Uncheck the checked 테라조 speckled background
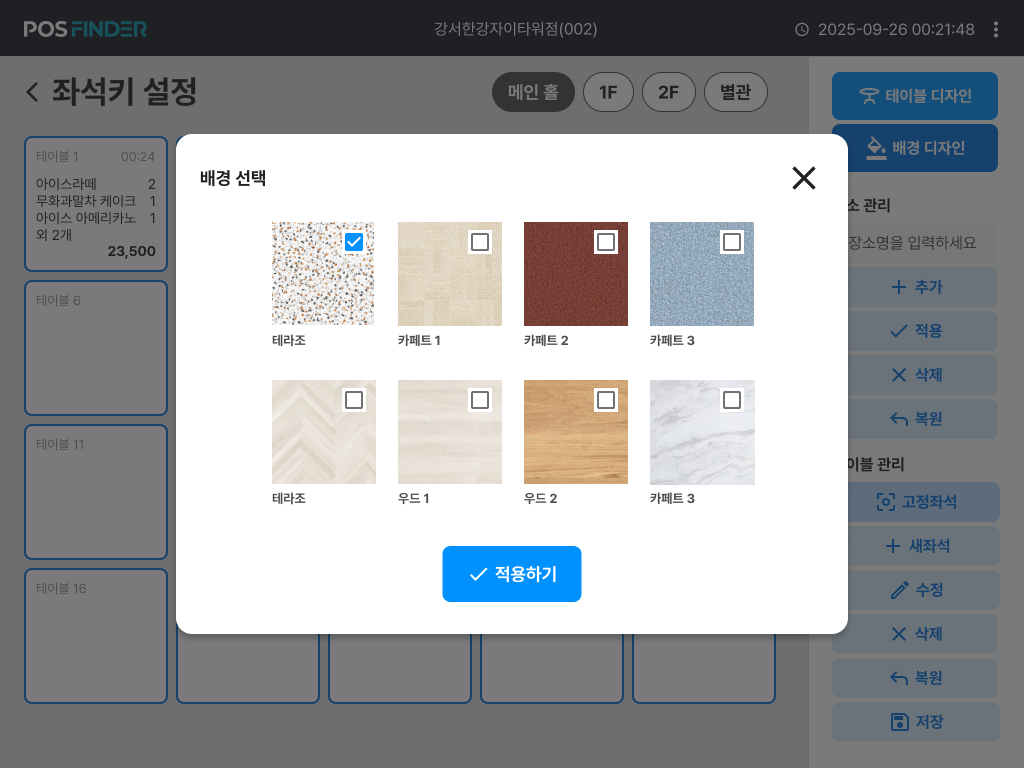 click(x=353, y=242)
